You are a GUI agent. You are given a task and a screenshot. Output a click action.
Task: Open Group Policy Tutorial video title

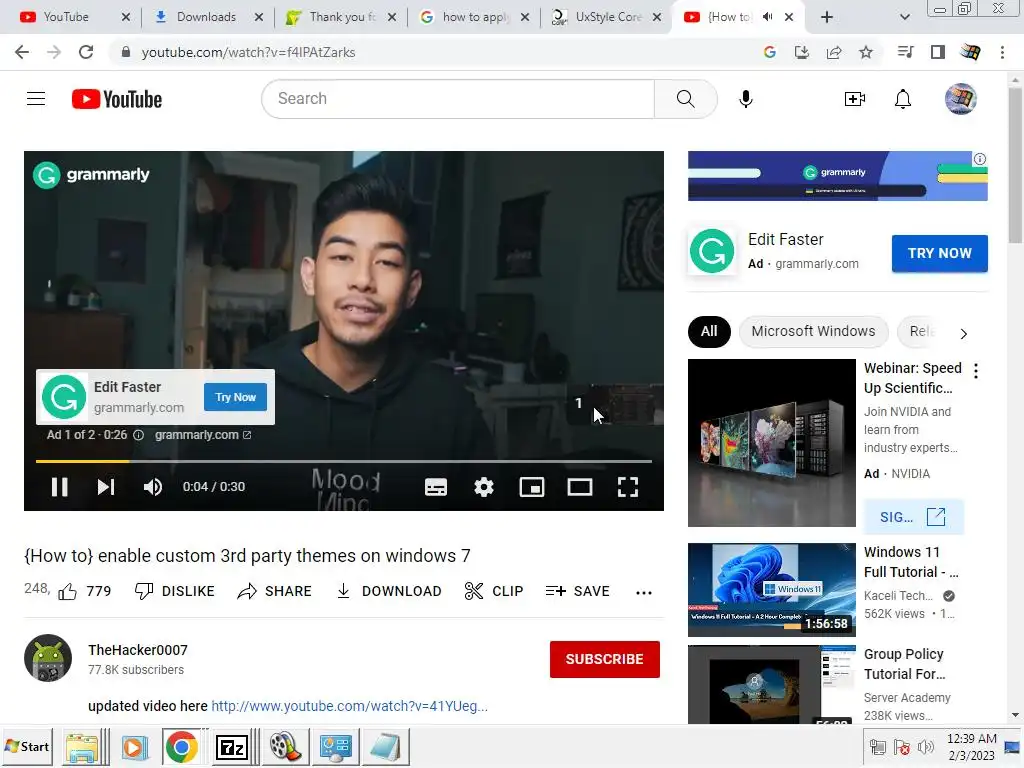click(x=904, y=664)
